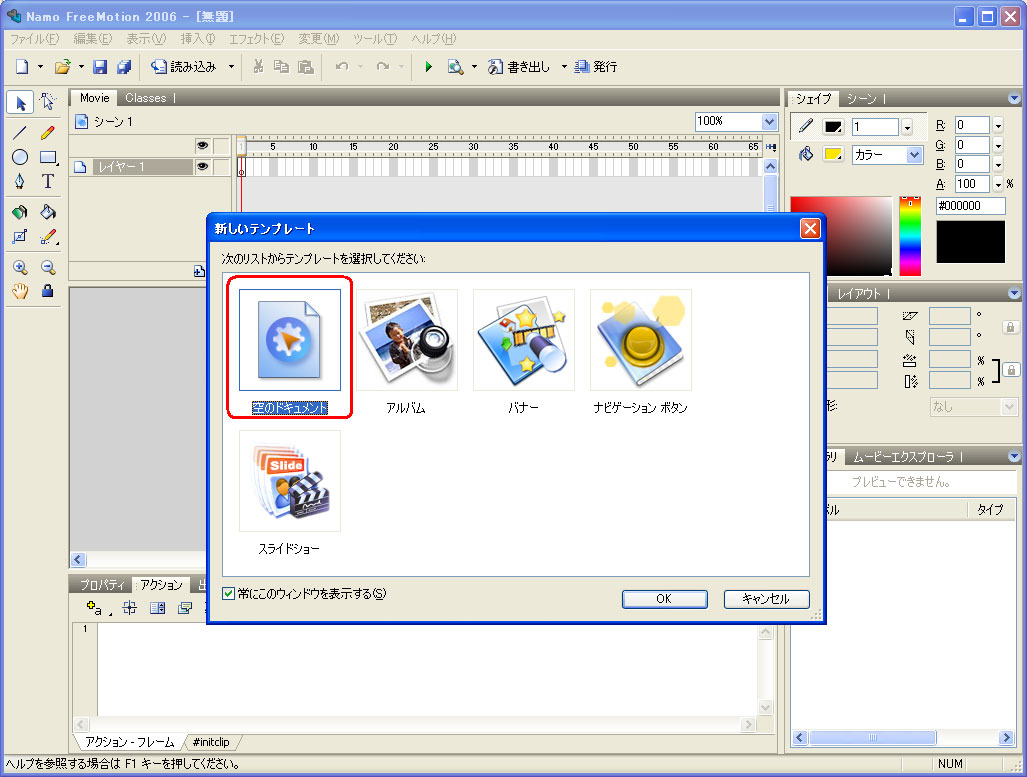
Task: Select the subselection node tool
Action: click(x=47, y=102)
